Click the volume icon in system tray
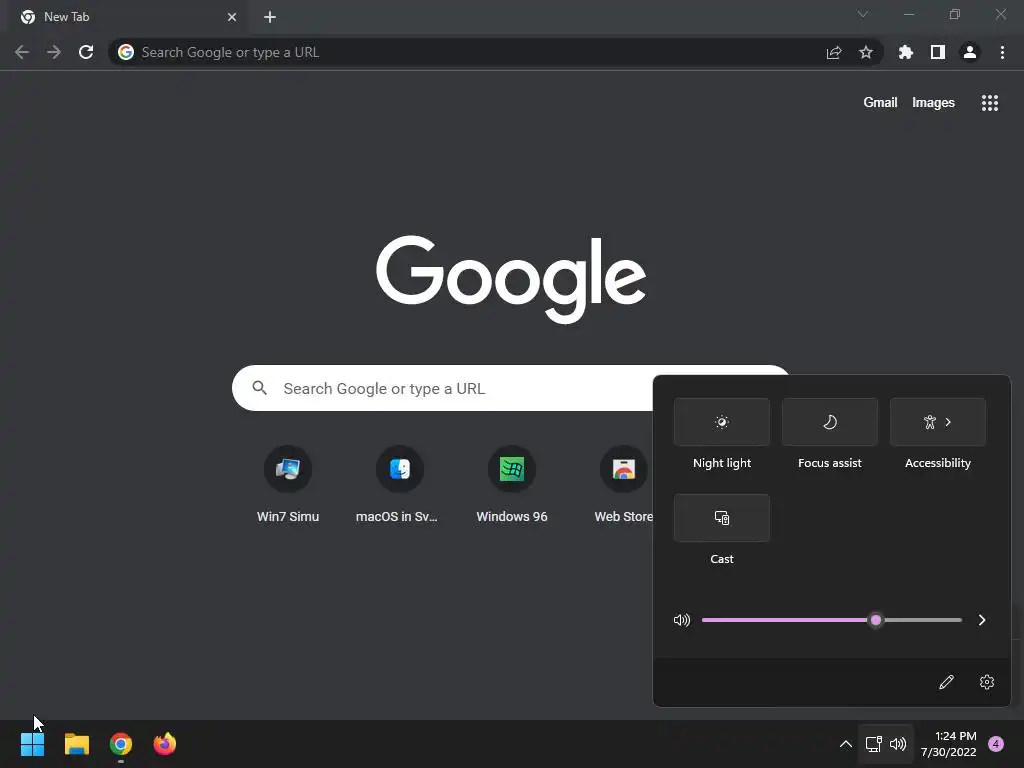 898,744
